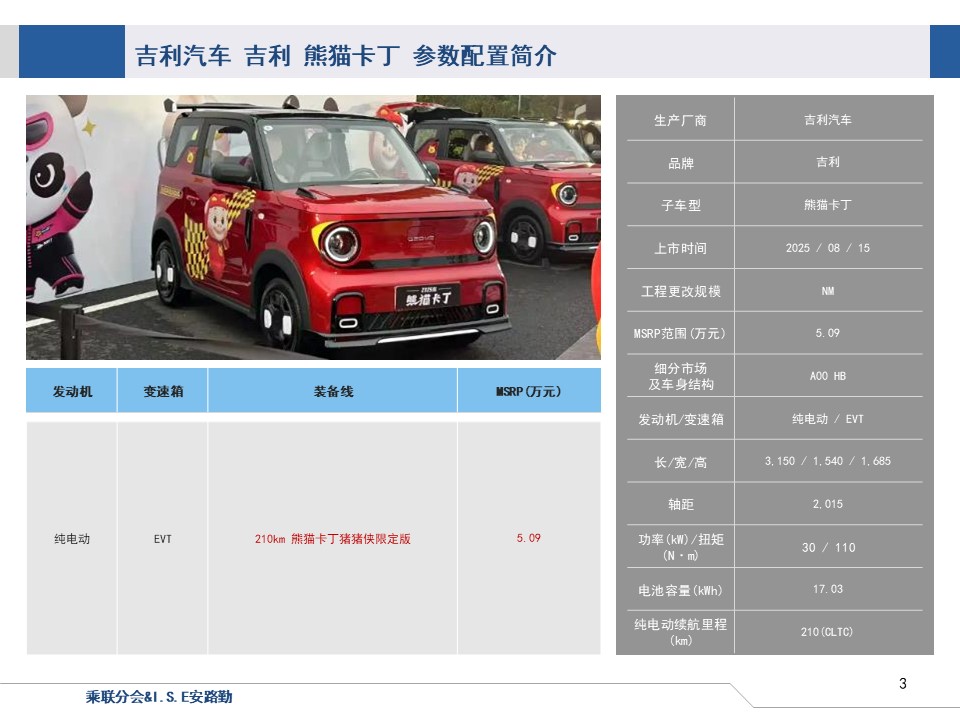This screenshot has height=720, width=960.
Task: Click the page number 3
Action: tap(902, 684)
